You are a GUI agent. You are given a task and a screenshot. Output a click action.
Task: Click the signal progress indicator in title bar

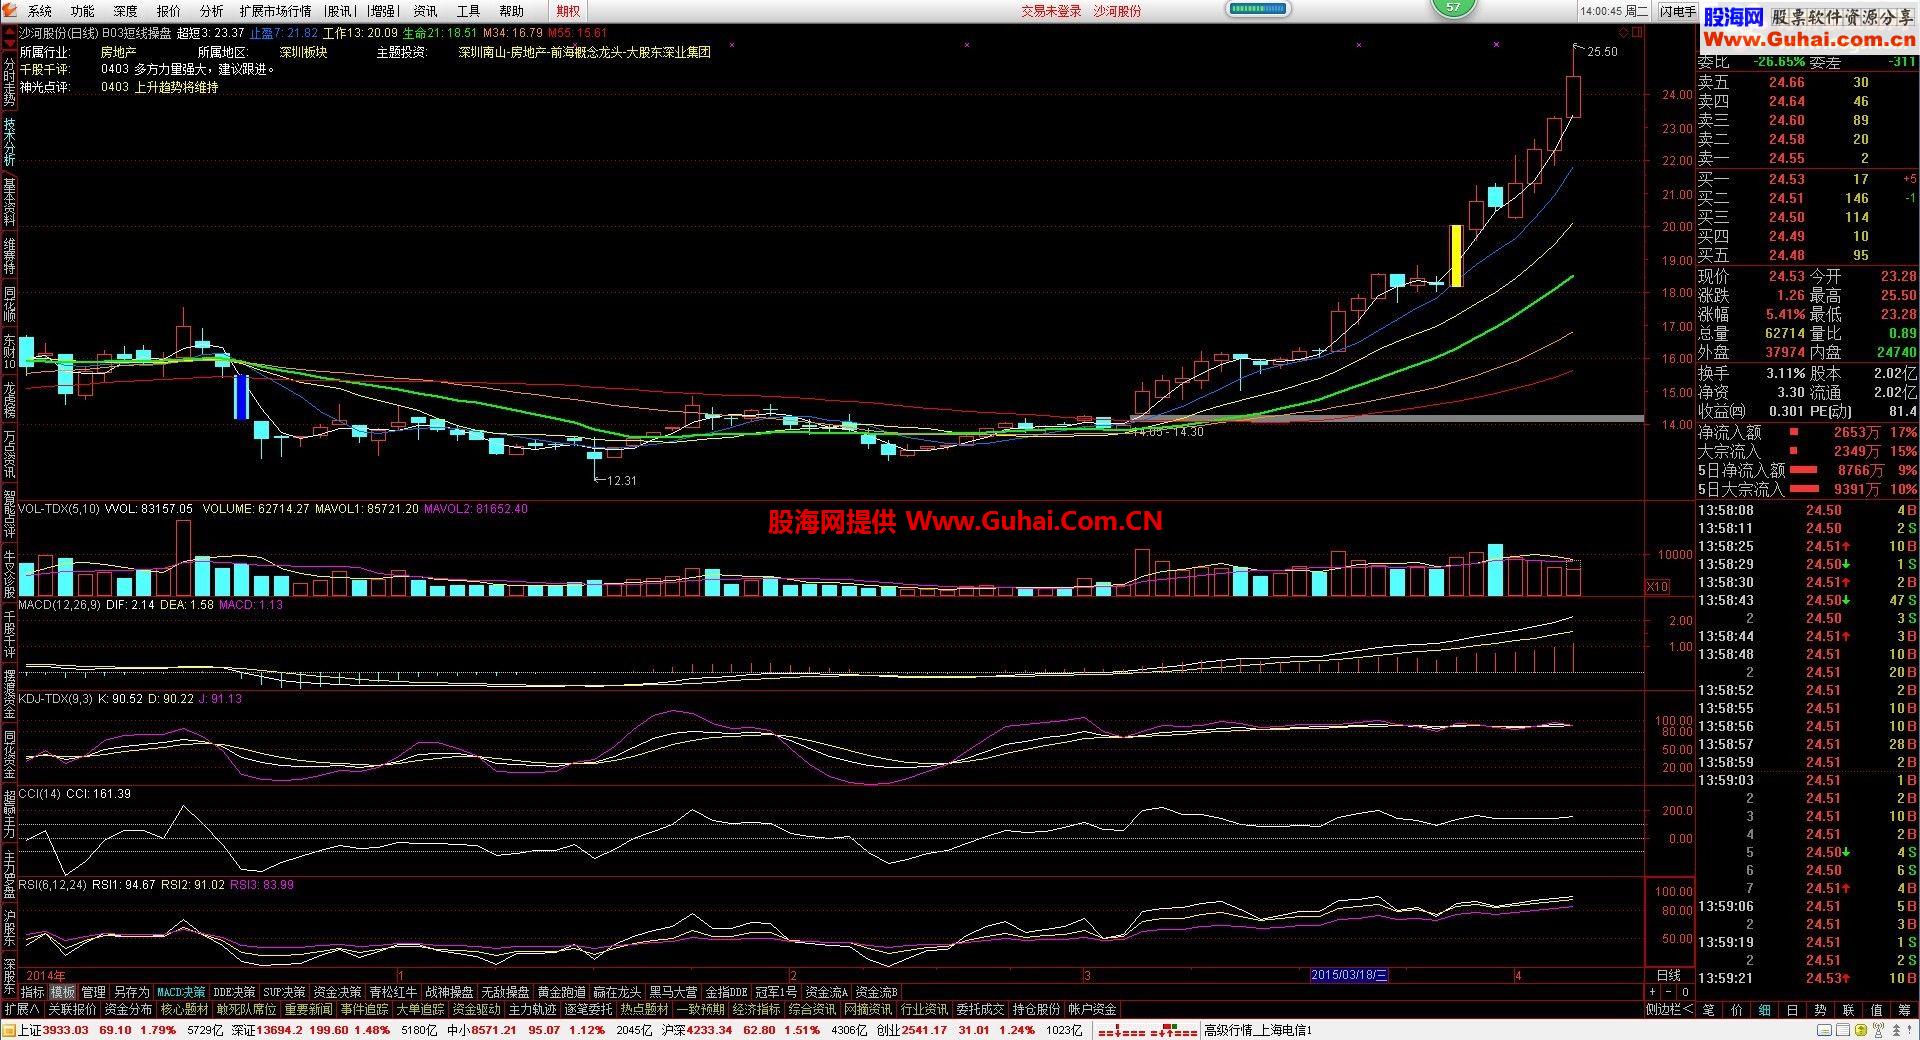pyautogui.click(x=1258, y=9)
